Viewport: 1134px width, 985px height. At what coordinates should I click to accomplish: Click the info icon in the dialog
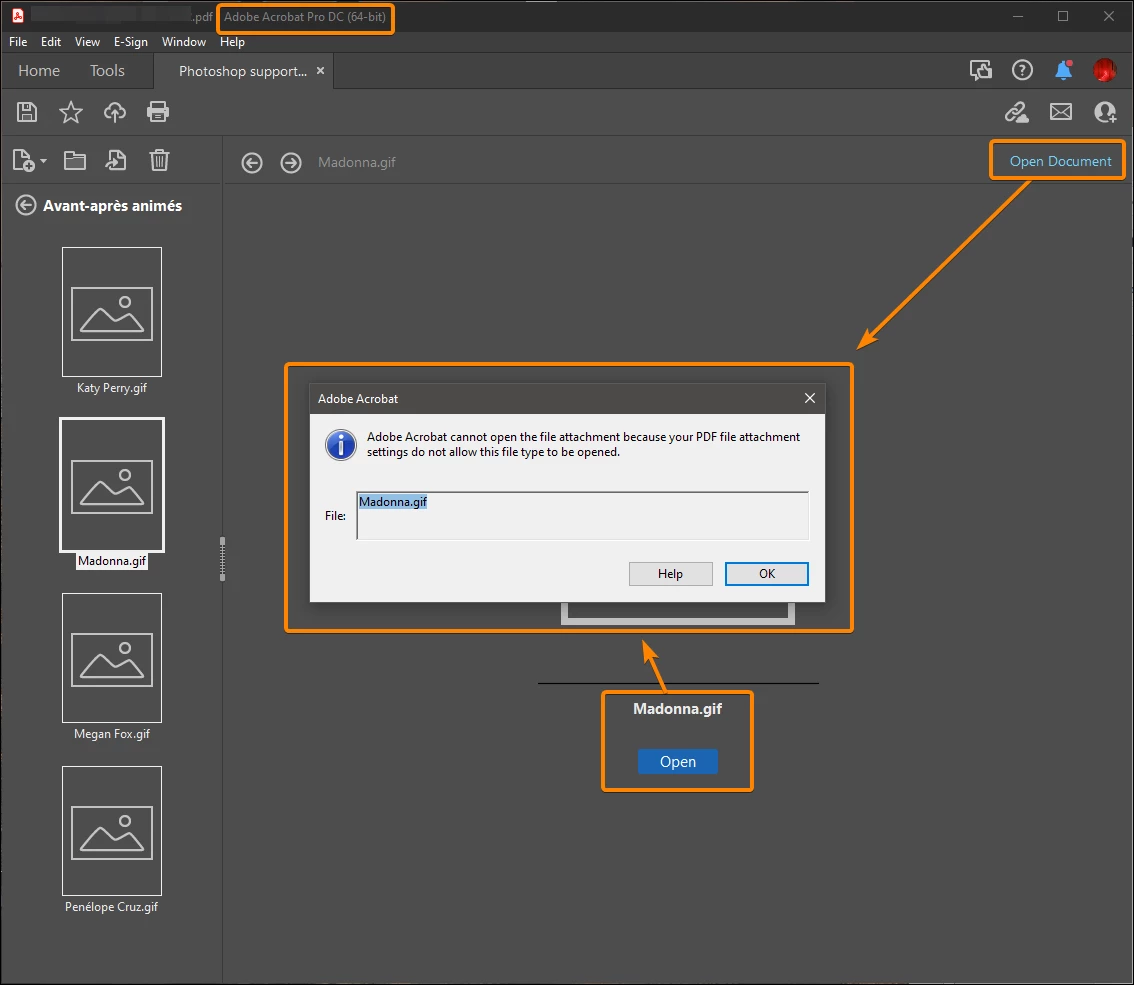[341, 445]
